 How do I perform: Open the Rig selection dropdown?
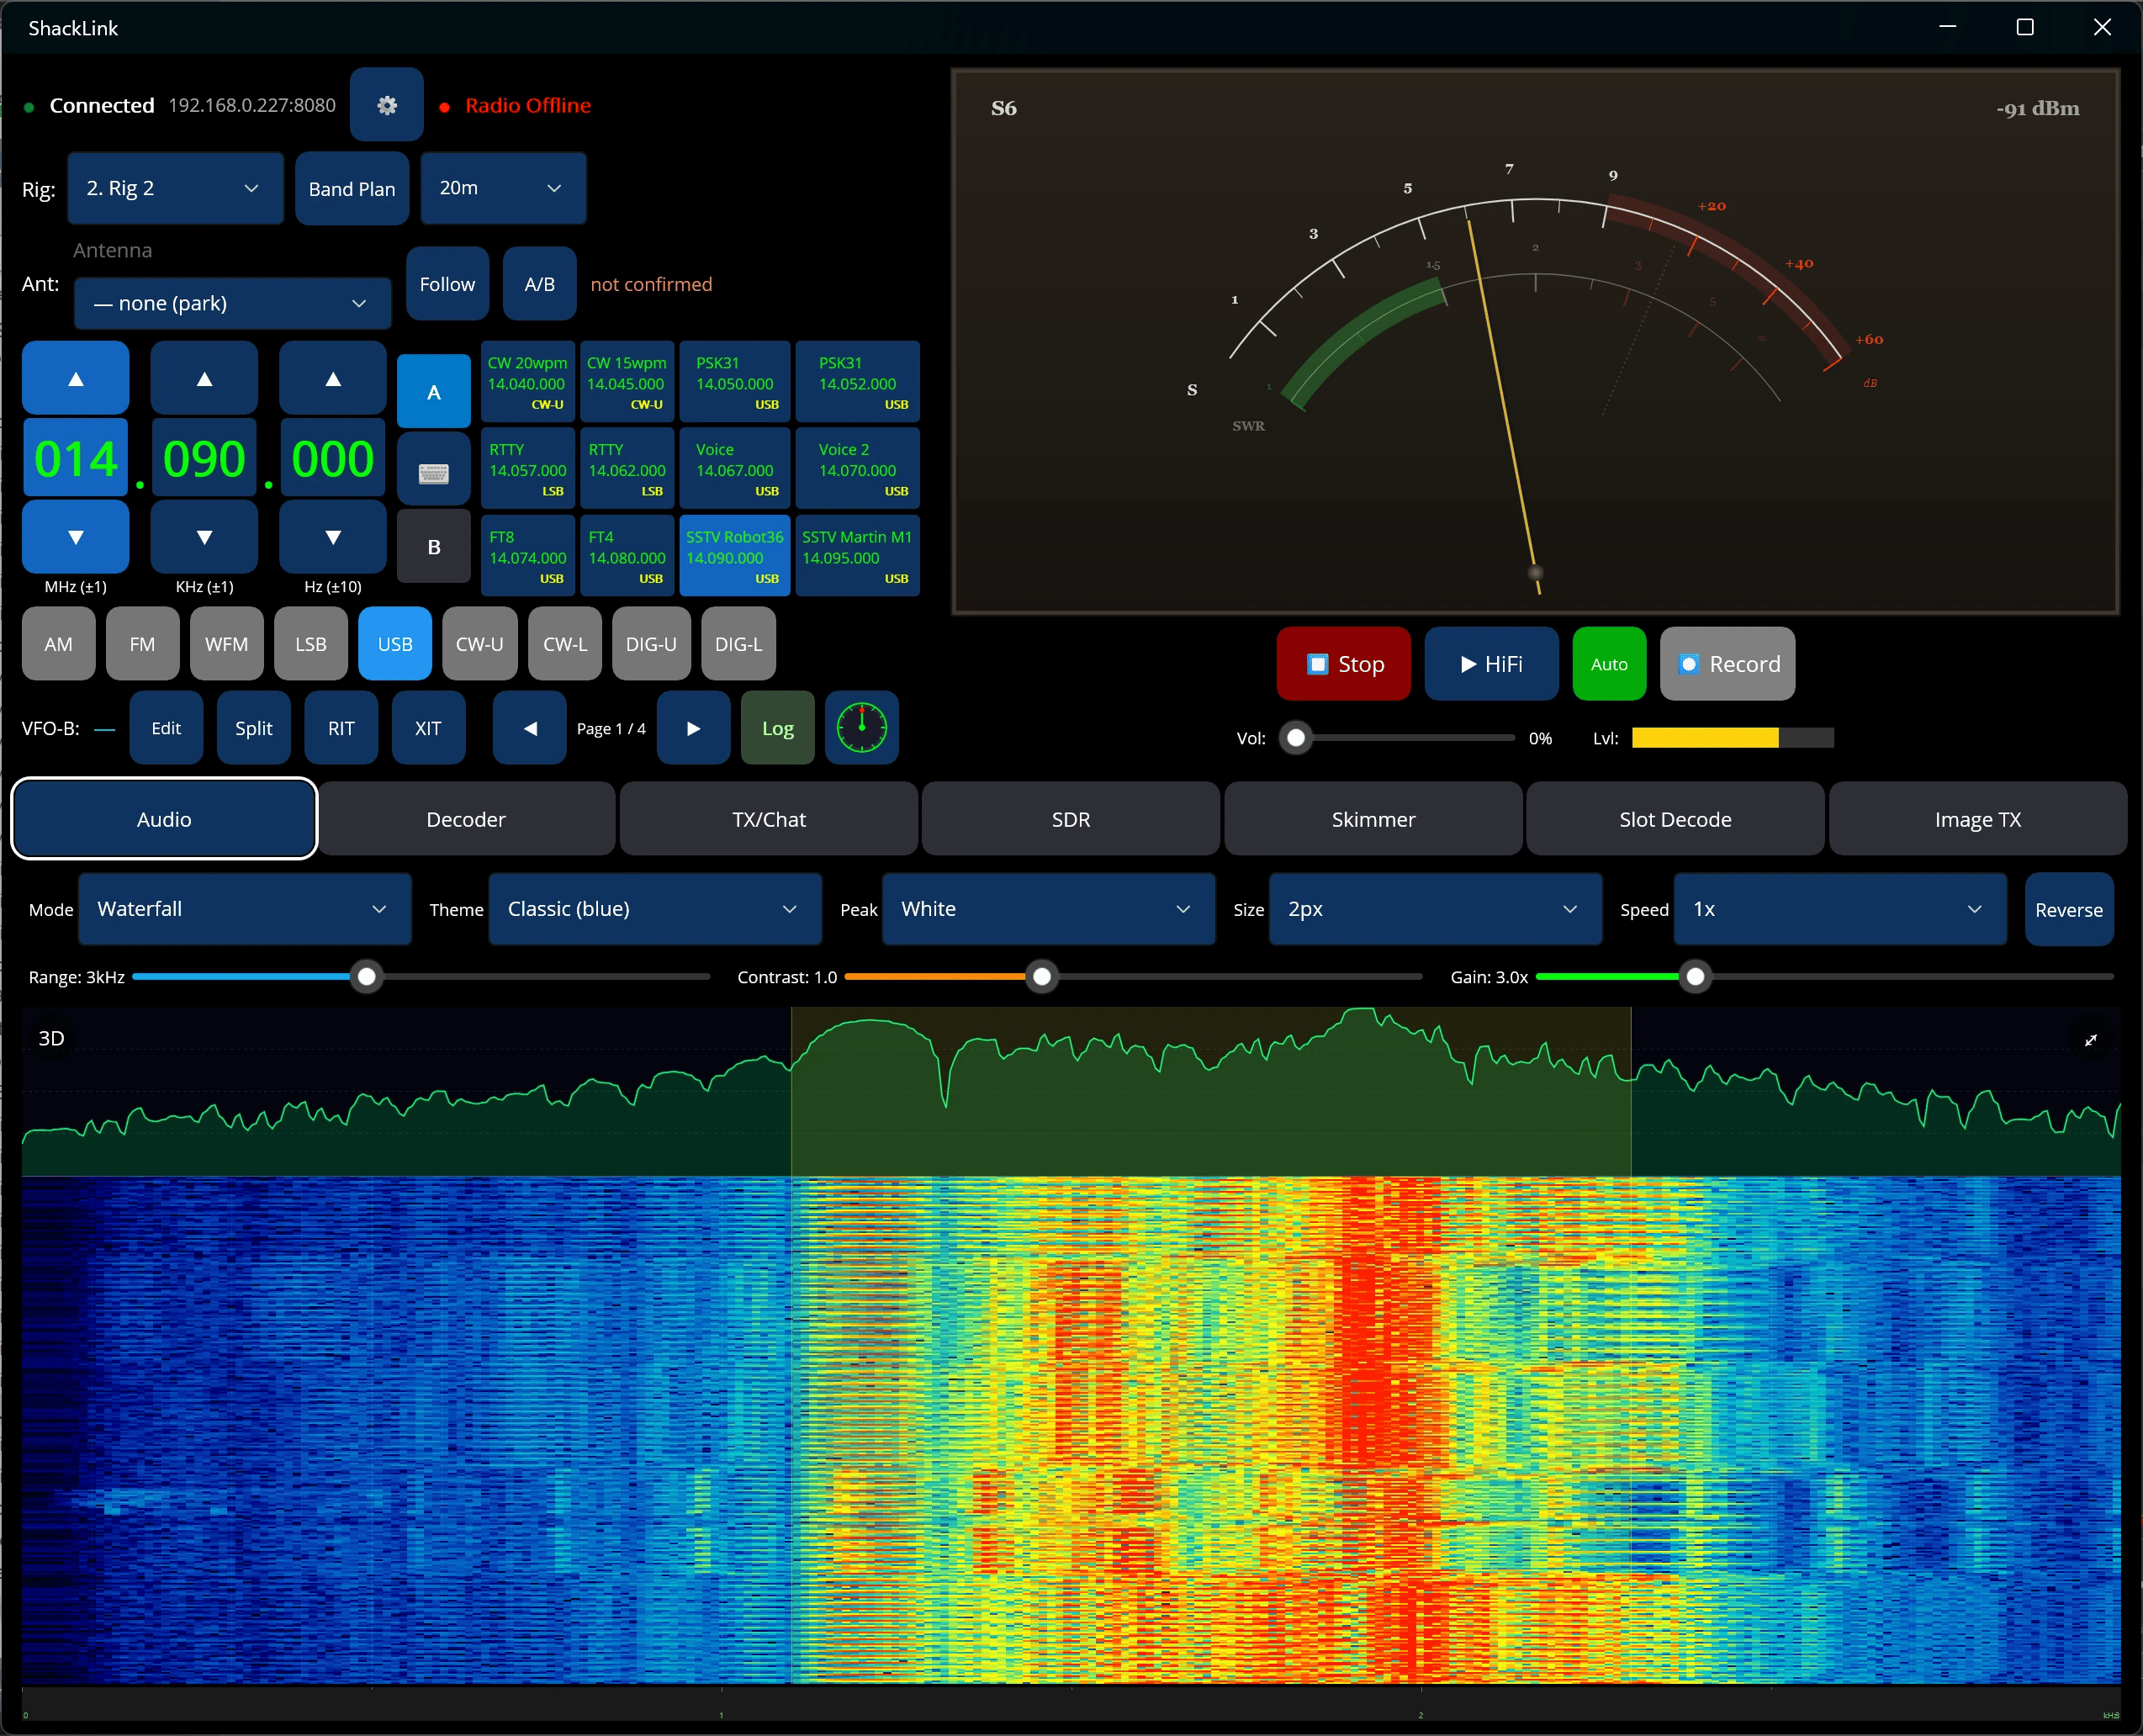[176, 188]
